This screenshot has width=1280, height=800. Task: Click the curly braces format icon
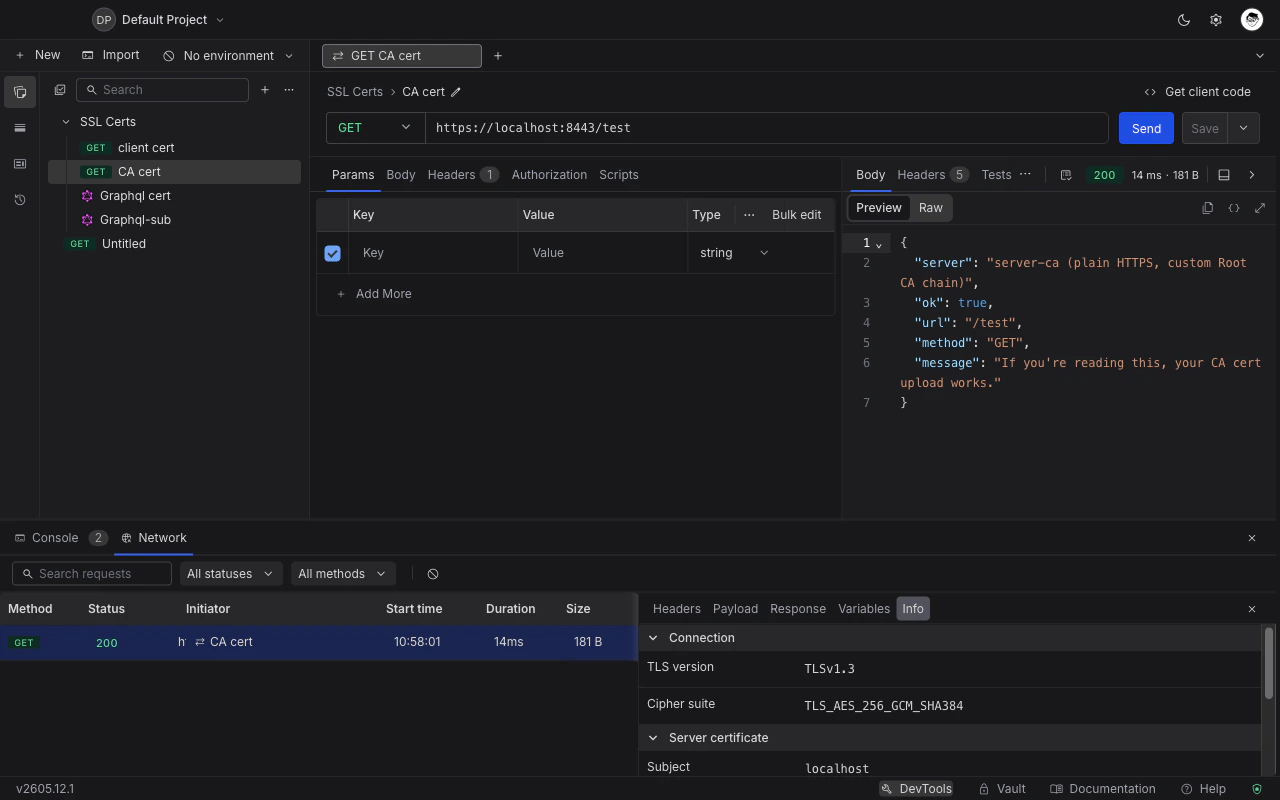pos(1234,208)
